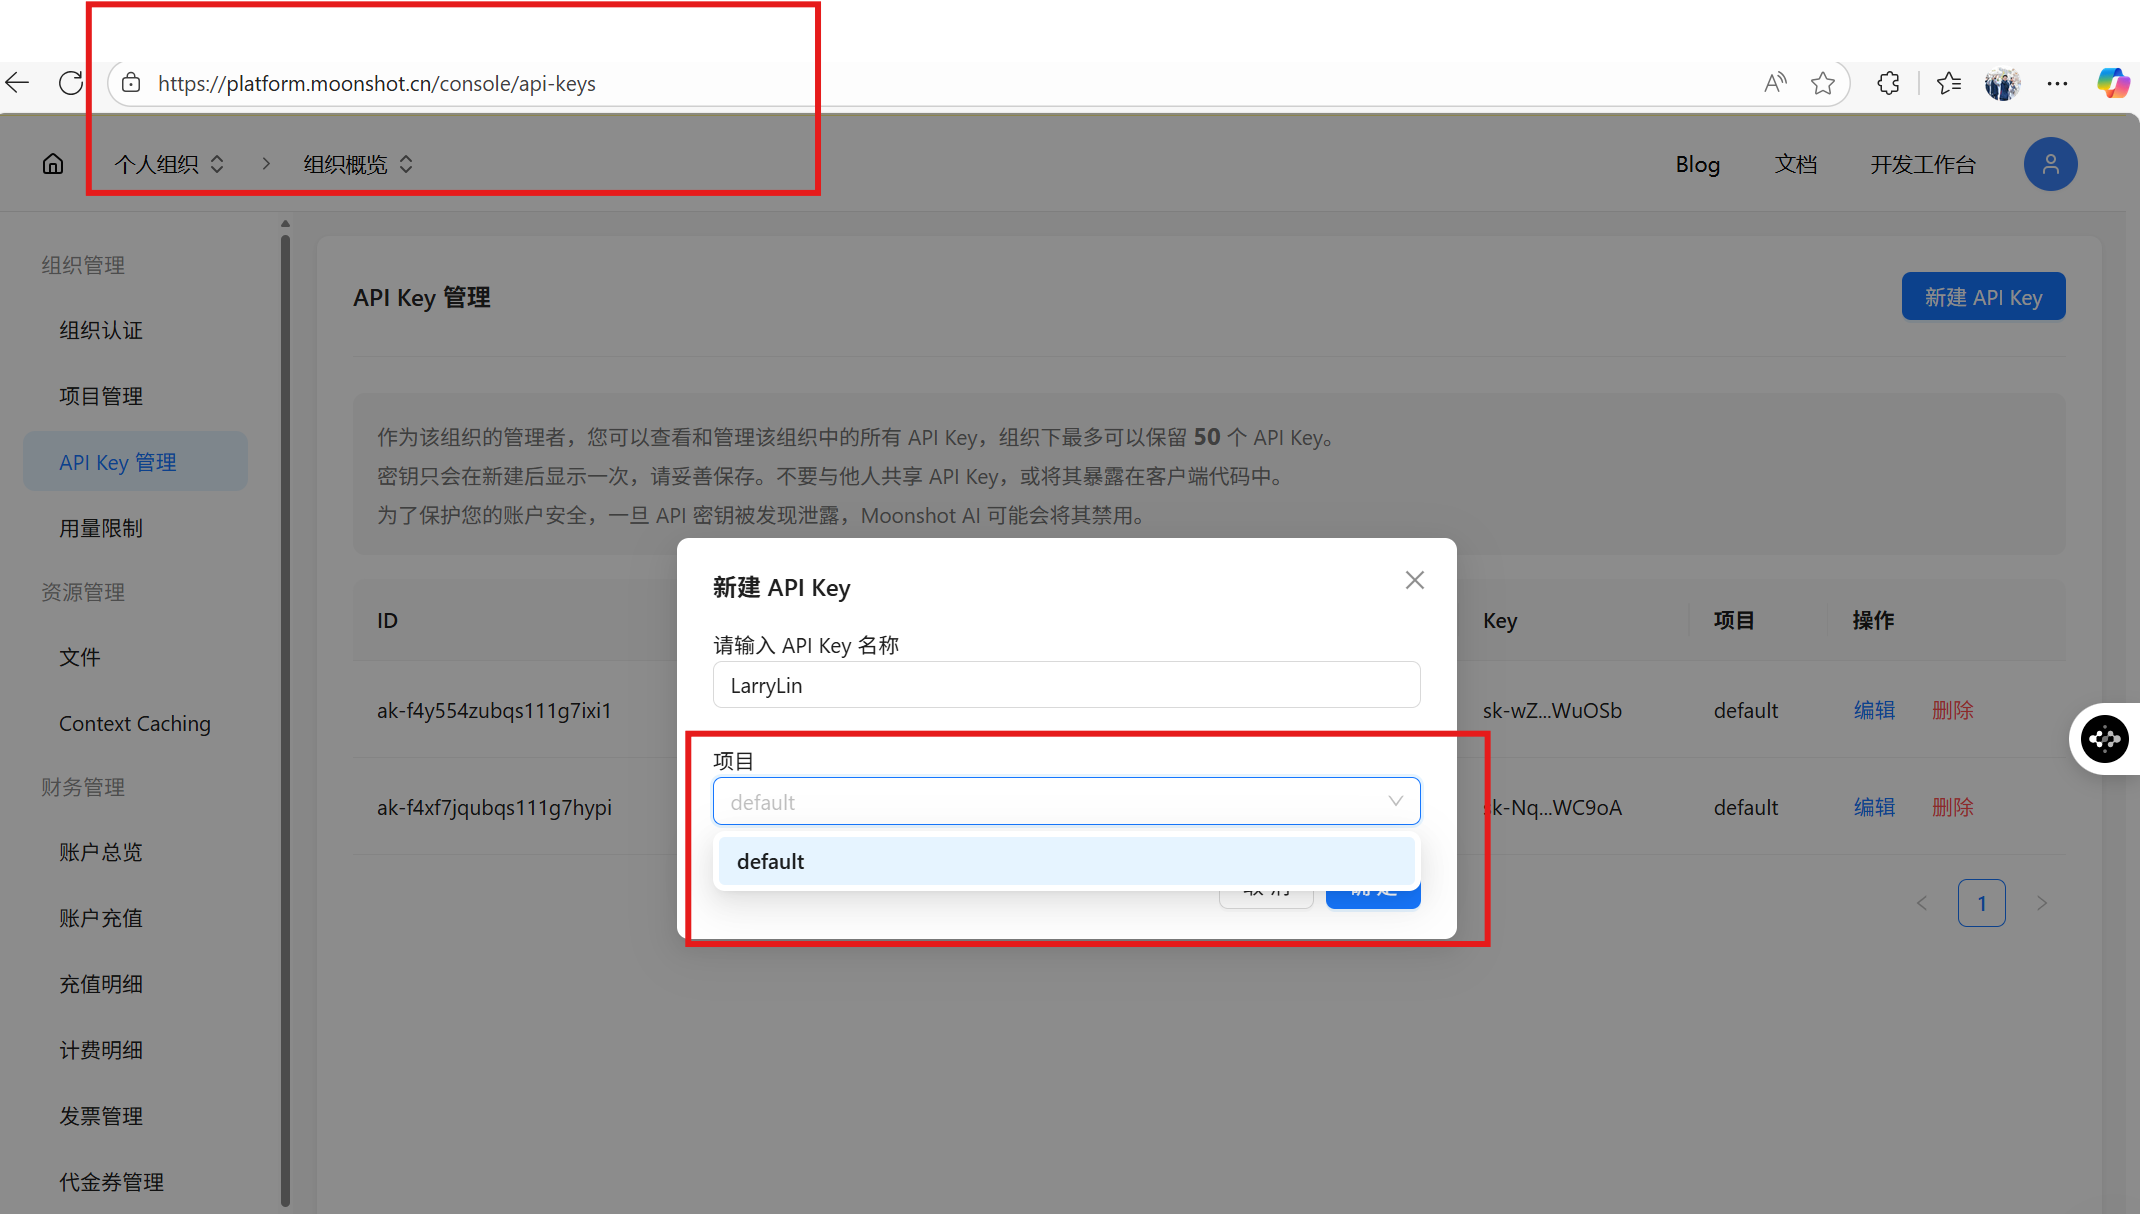Open 计费明细 in the sidebar

[101, 1050]
